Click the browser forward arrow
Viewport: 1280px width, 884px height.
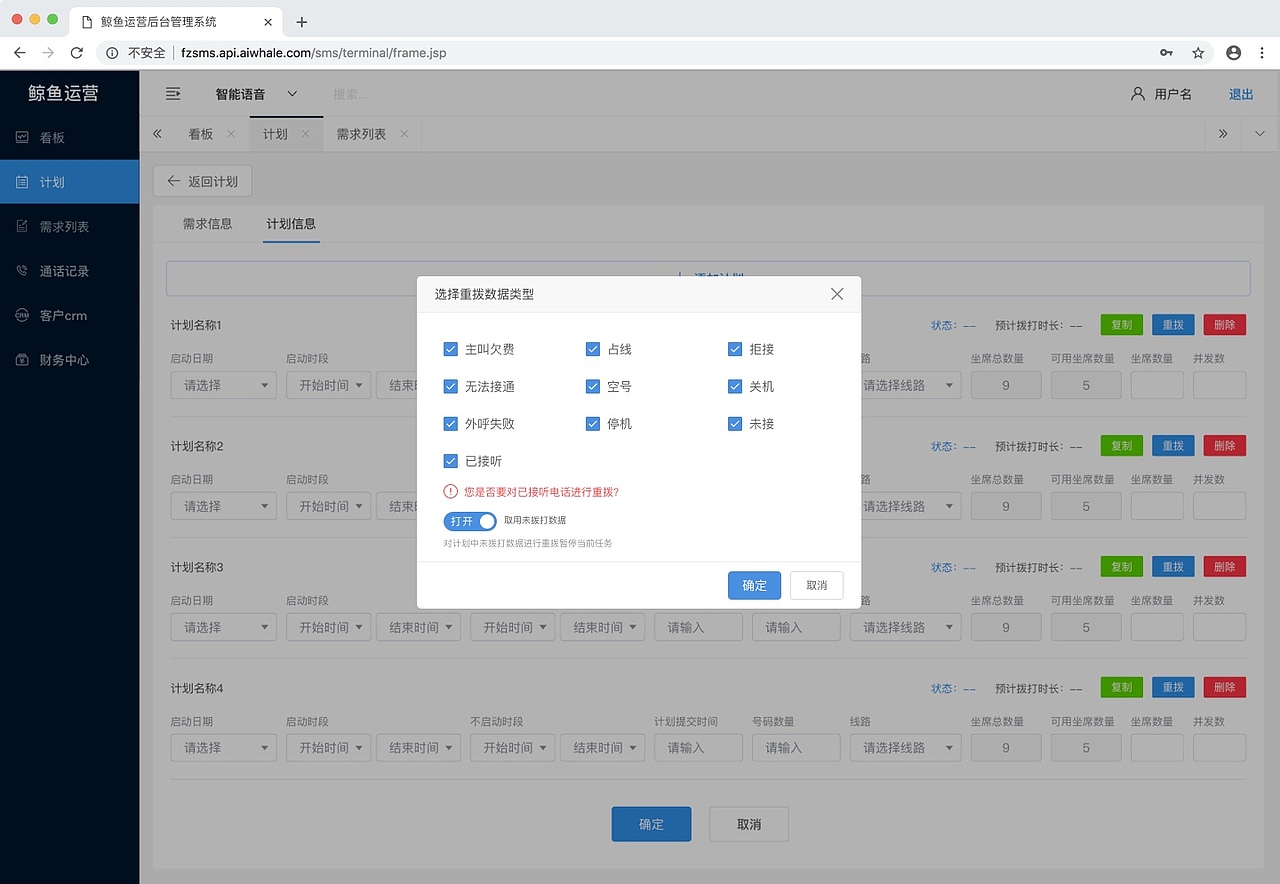pyautogui.click(x=48, y=52)
